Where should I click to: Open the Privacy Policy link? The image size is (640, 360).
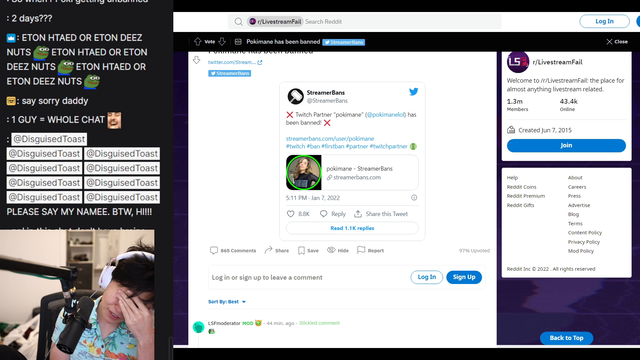(x=584, y=242)
